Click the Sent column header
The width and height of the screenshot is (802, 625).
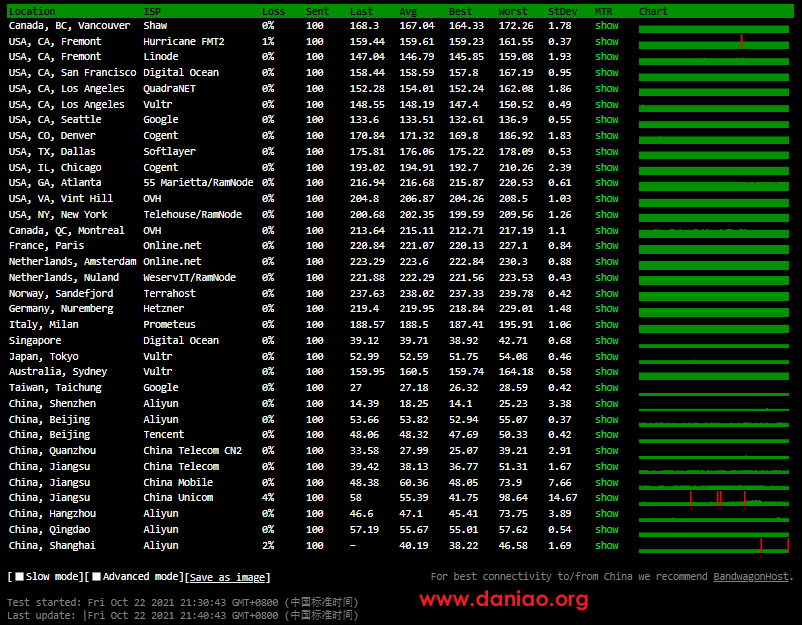317,11
